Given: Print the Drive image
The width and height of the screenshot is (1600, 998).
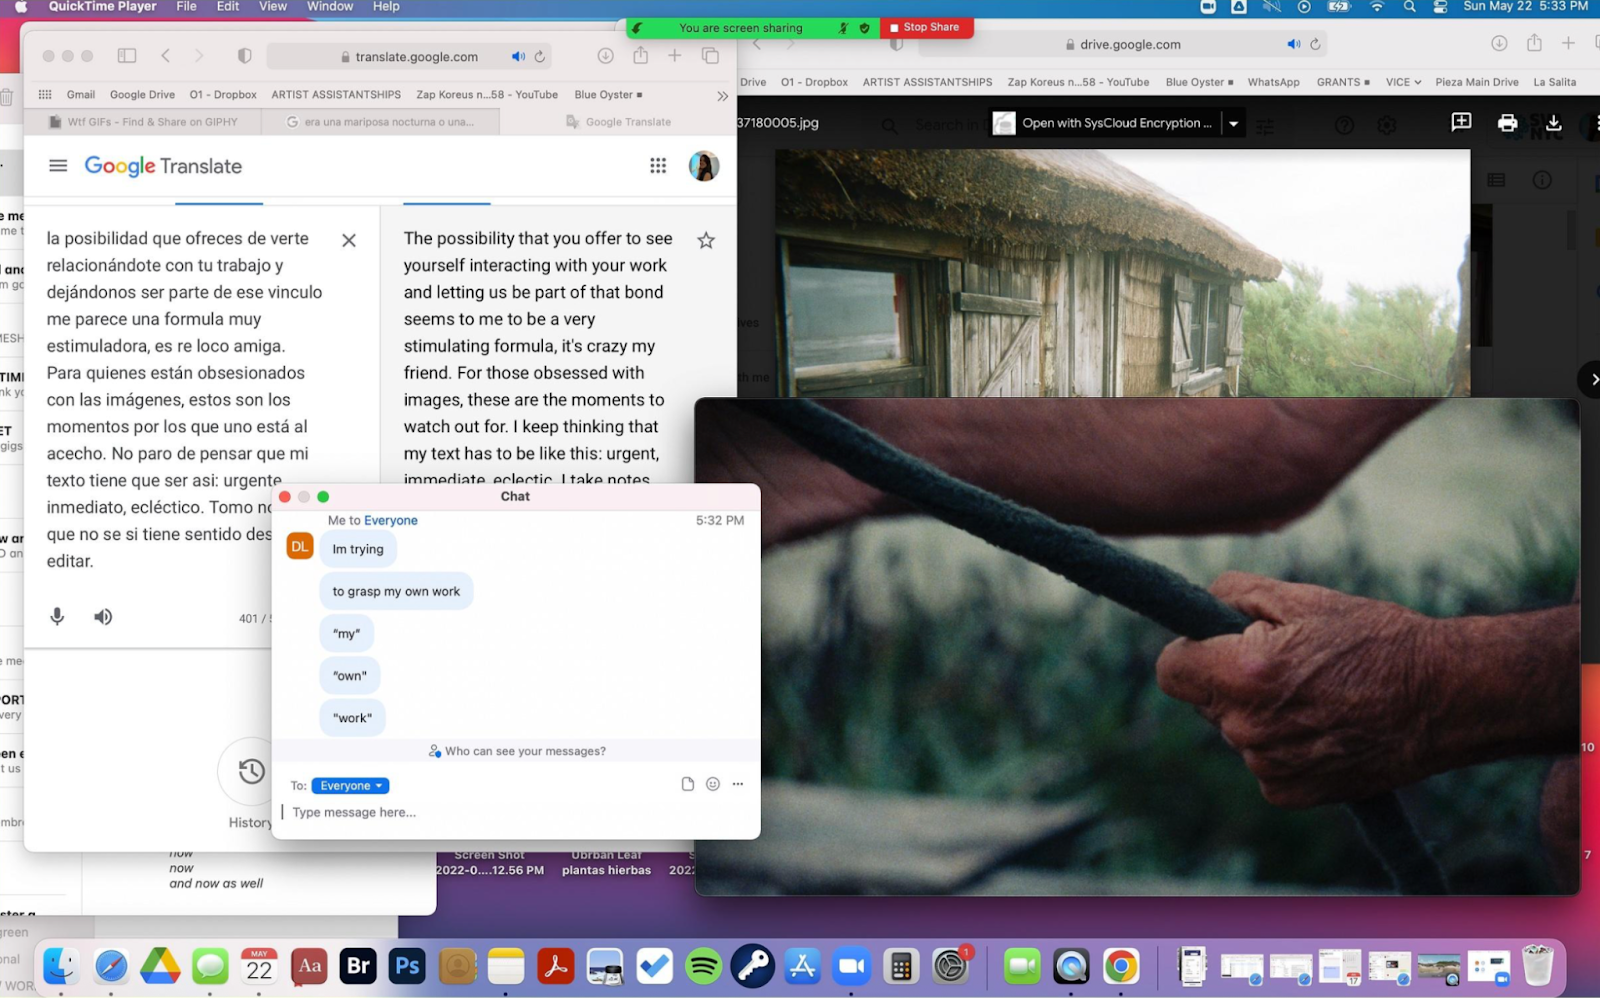Looking at the screenshot, I should click(1507, 123).
